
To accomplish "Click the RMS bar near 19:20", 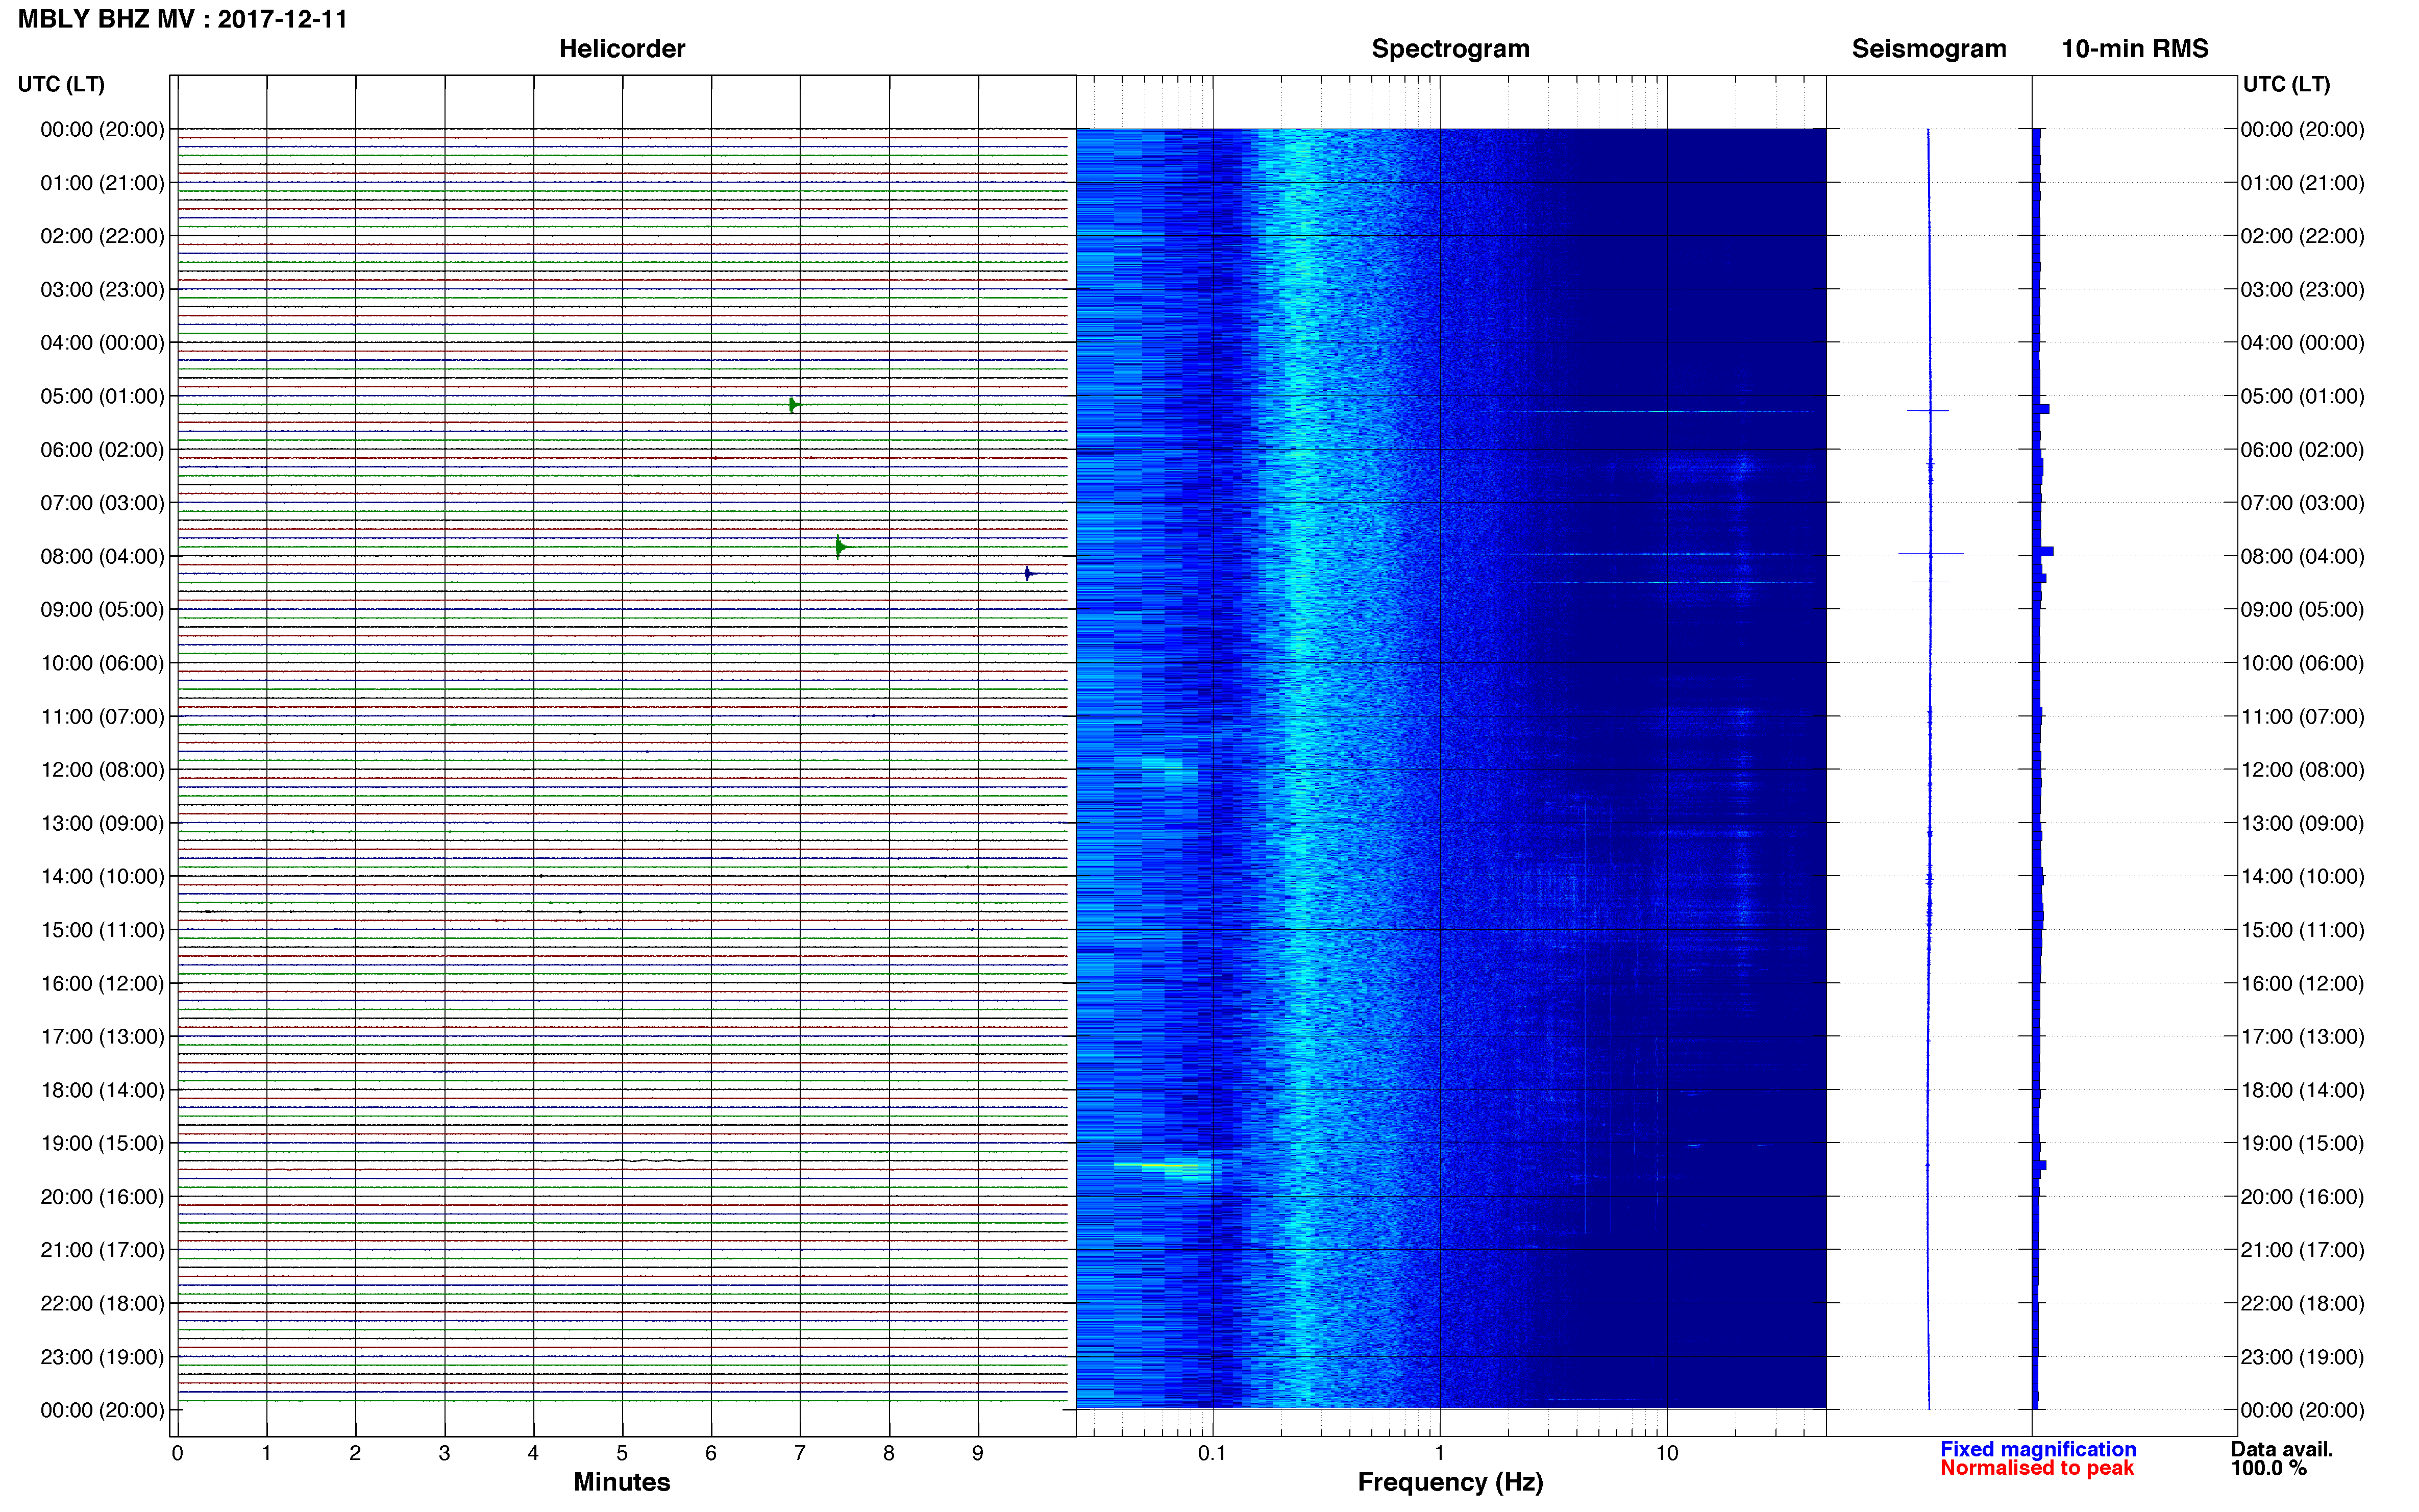I will [2040, 1165].
